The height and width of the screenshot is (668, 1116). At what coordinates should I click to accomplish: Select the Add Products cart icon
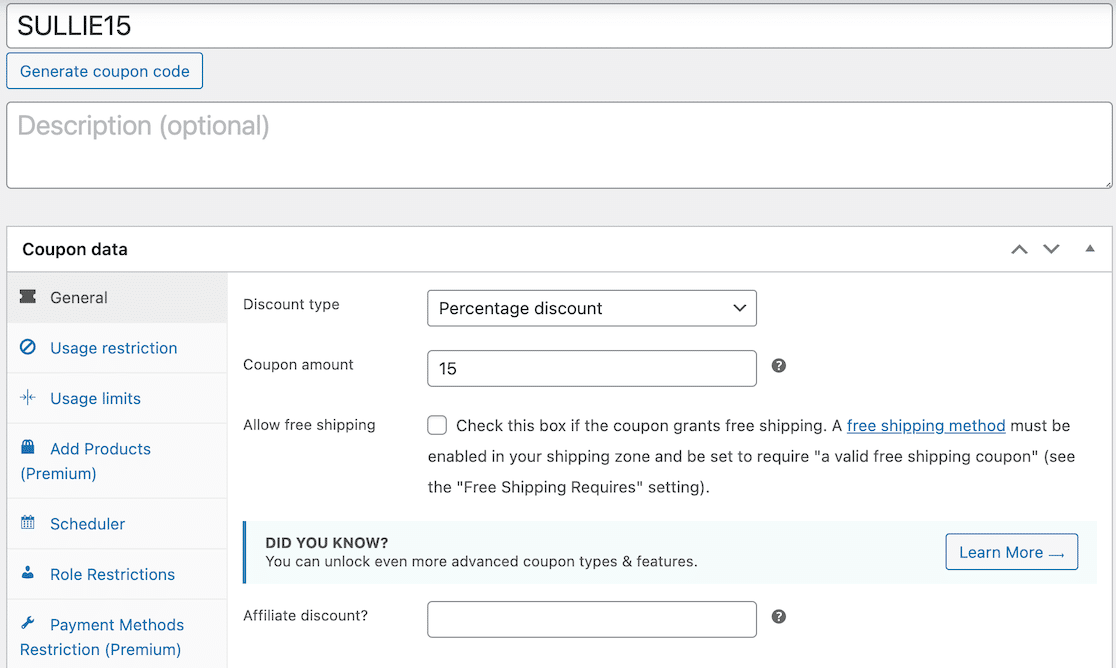point(29,448)
